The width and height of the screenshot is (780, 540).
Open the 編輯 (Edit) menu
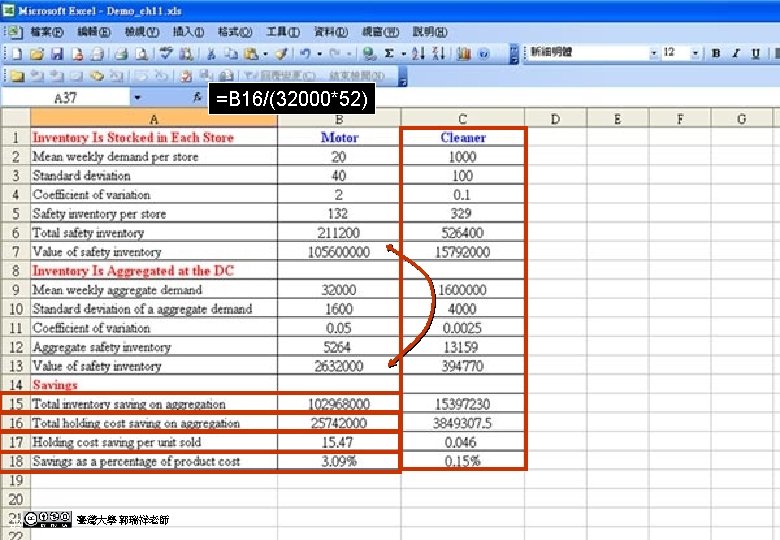[x=94, y=32]
